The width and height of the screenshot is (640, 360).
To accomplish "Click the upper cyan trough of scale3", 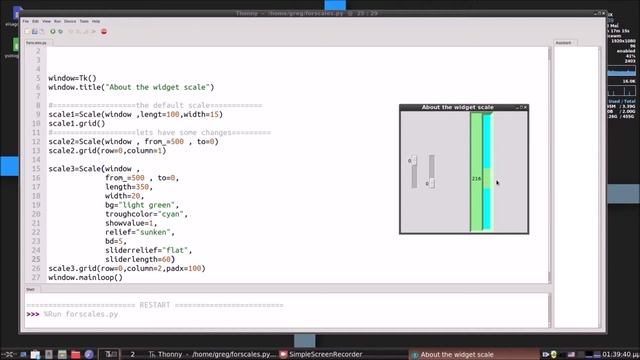I will (487, 143).
